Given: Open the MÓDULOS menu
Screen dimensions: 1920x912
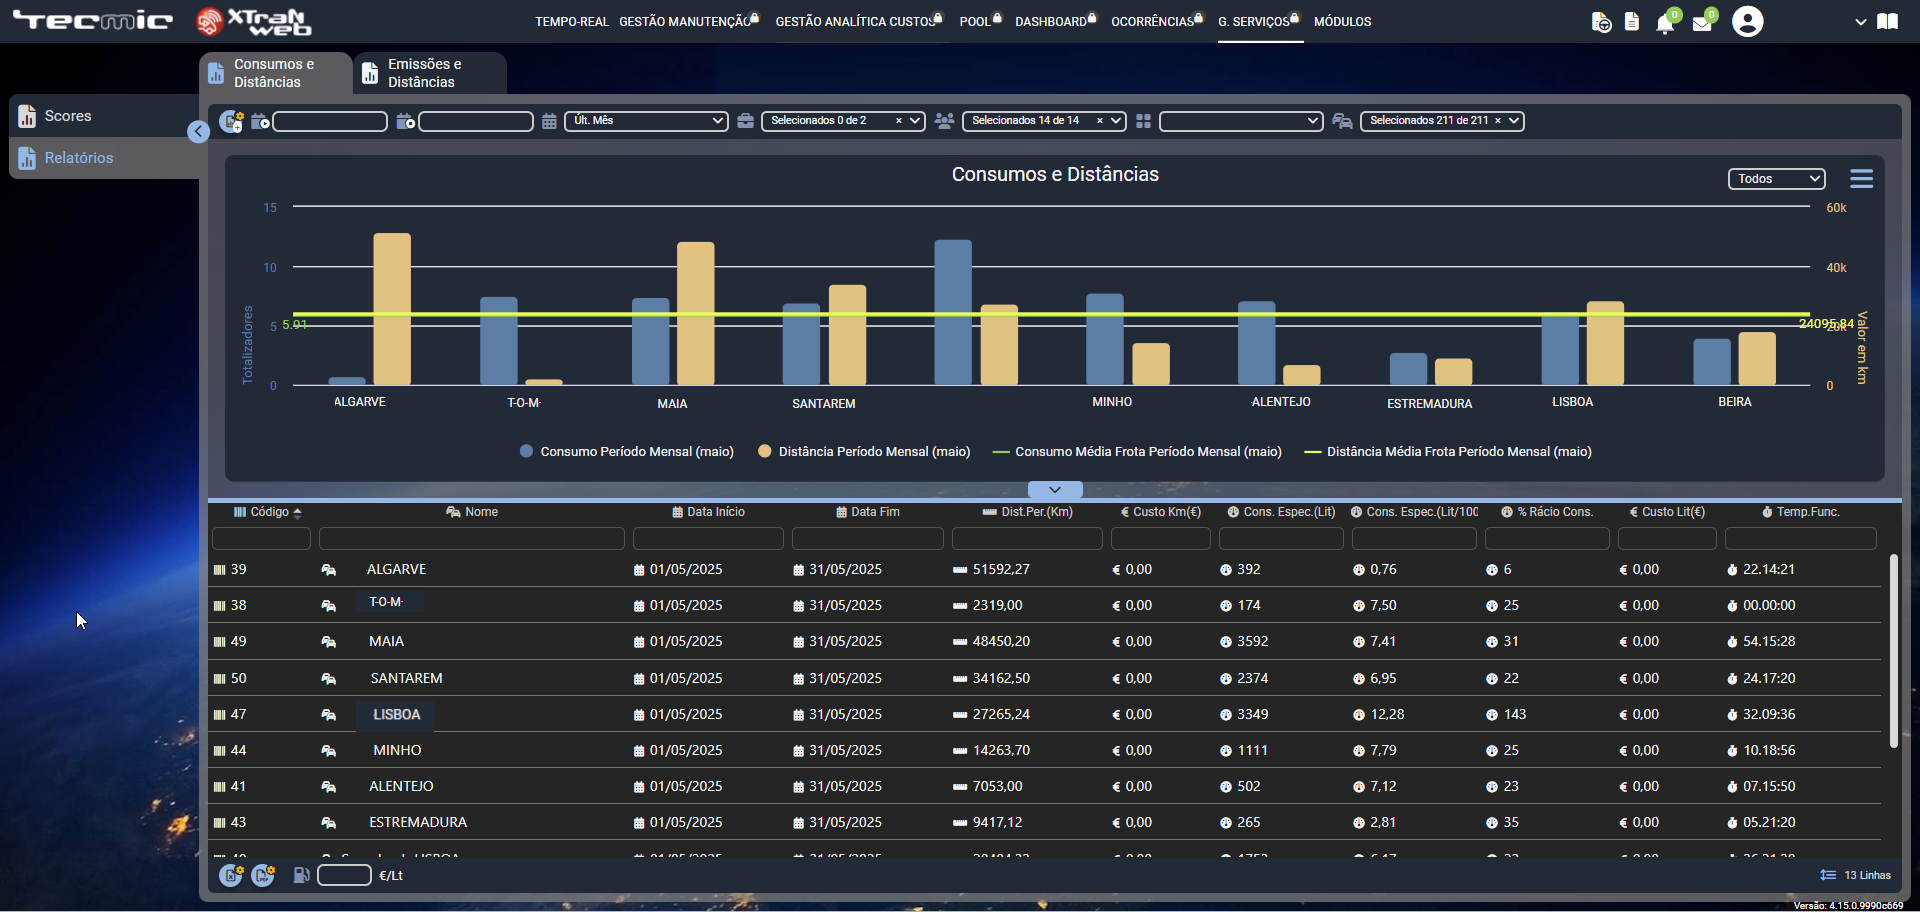Looking at the screenshot, I should [x=1342, y=22].
